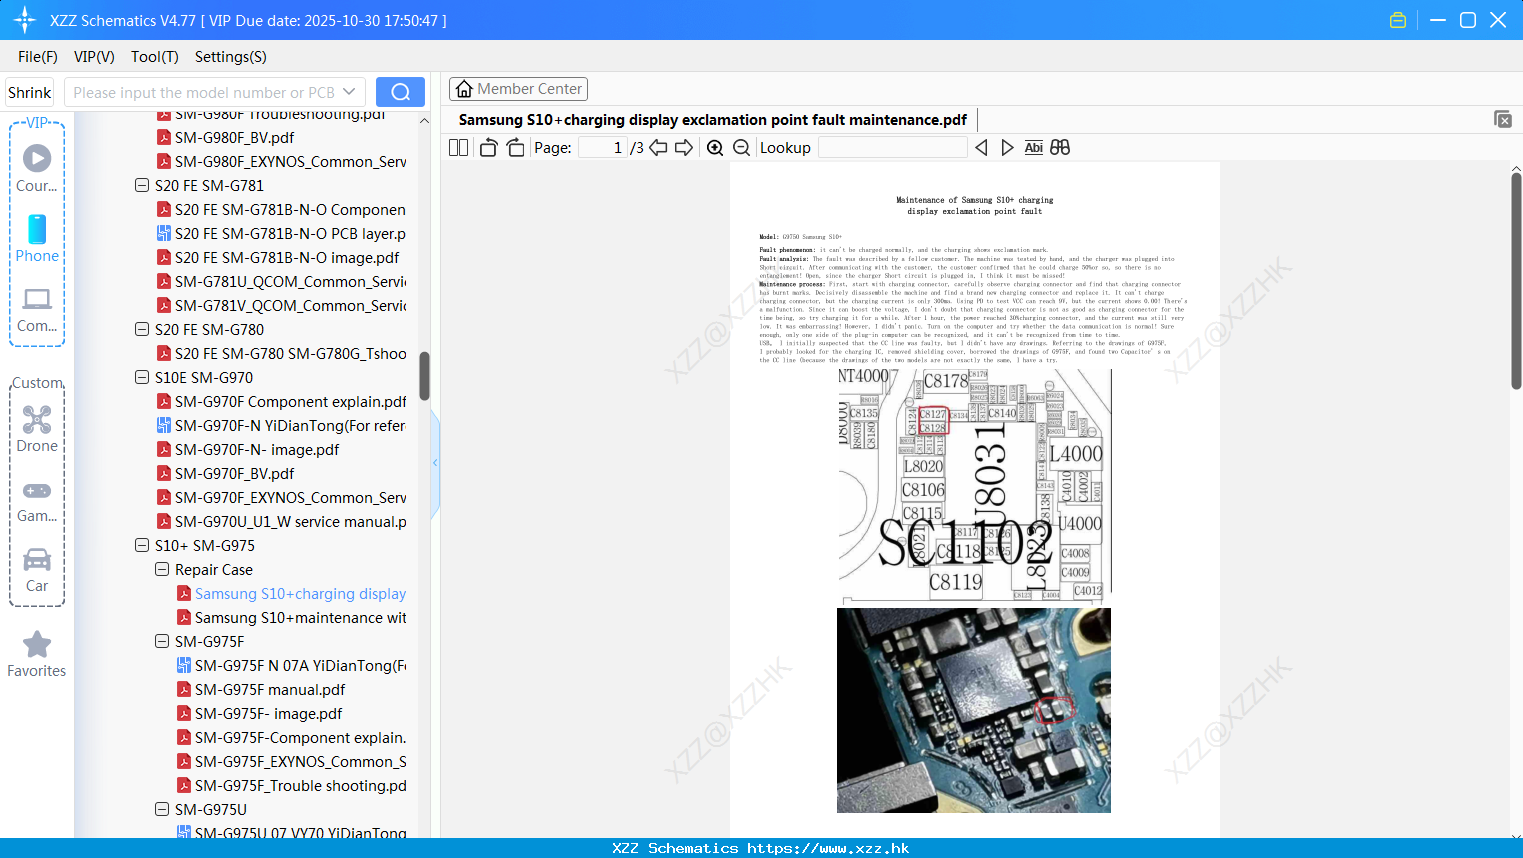
Task: Open S20 FE SM-G780 Tshoo file
Action: tap(281, 353)
